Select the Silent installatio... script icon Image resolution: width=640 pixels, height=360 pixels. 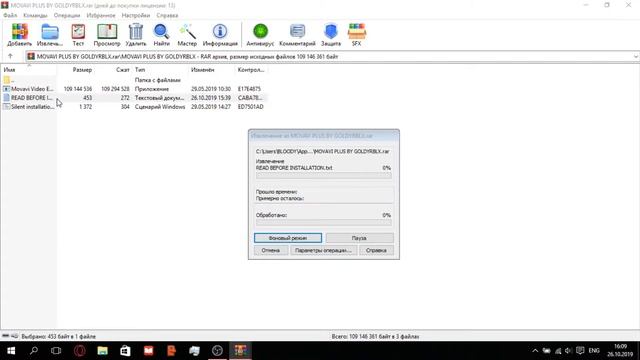click(x=7, y=107)
